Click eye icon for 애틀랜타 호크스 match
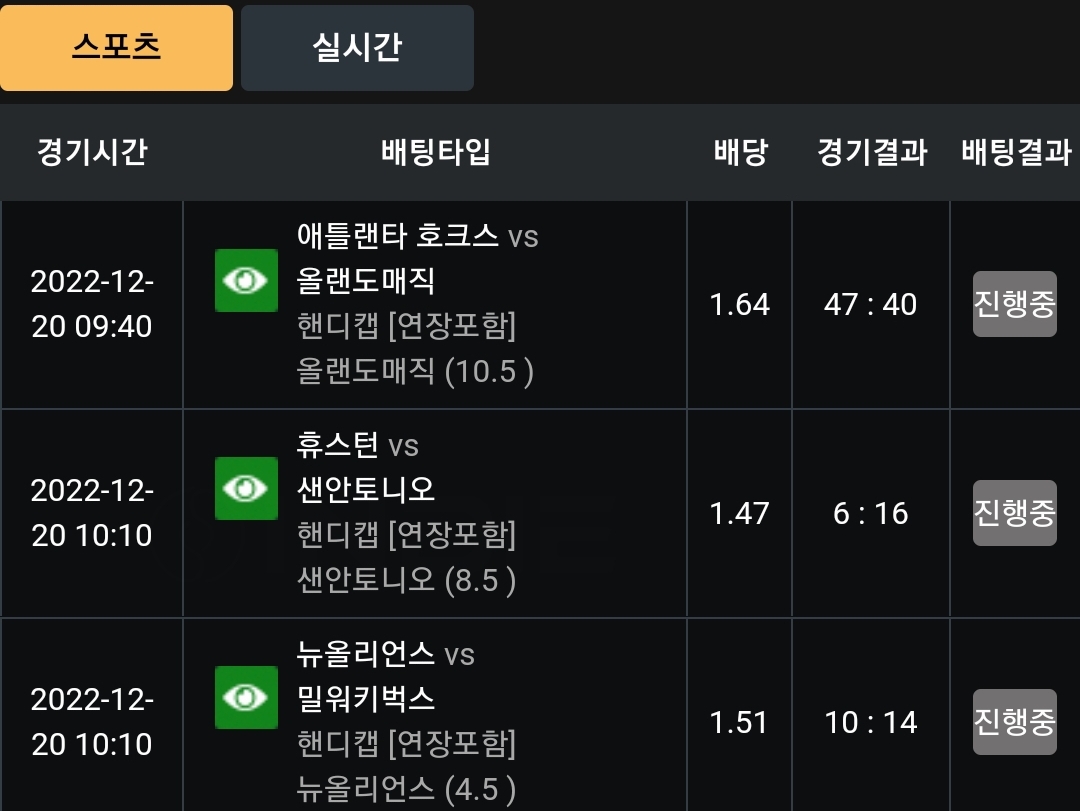1080x811 pixels. [x=246, y=280]
